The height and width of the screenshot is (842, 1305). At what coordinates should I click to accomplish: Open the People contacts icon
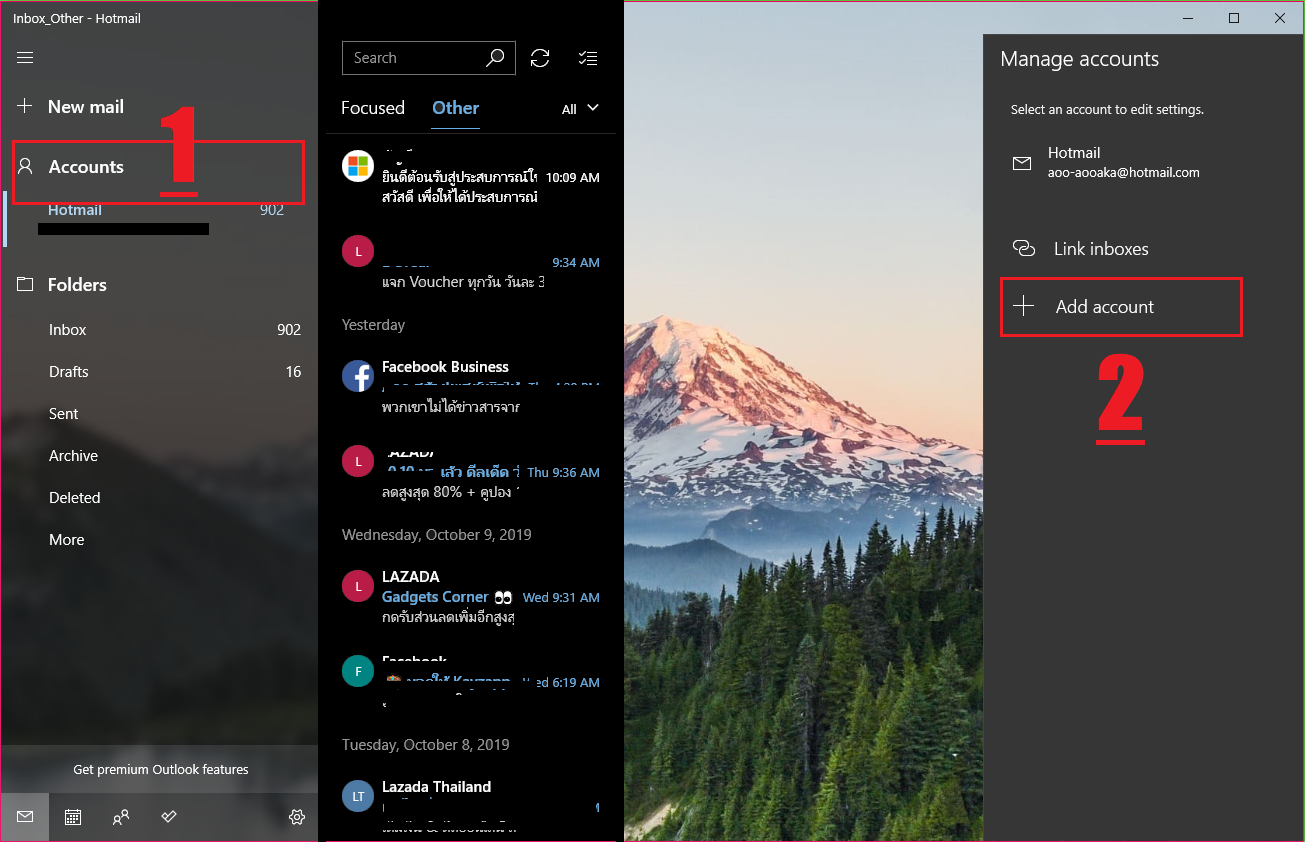coord(121,817)
